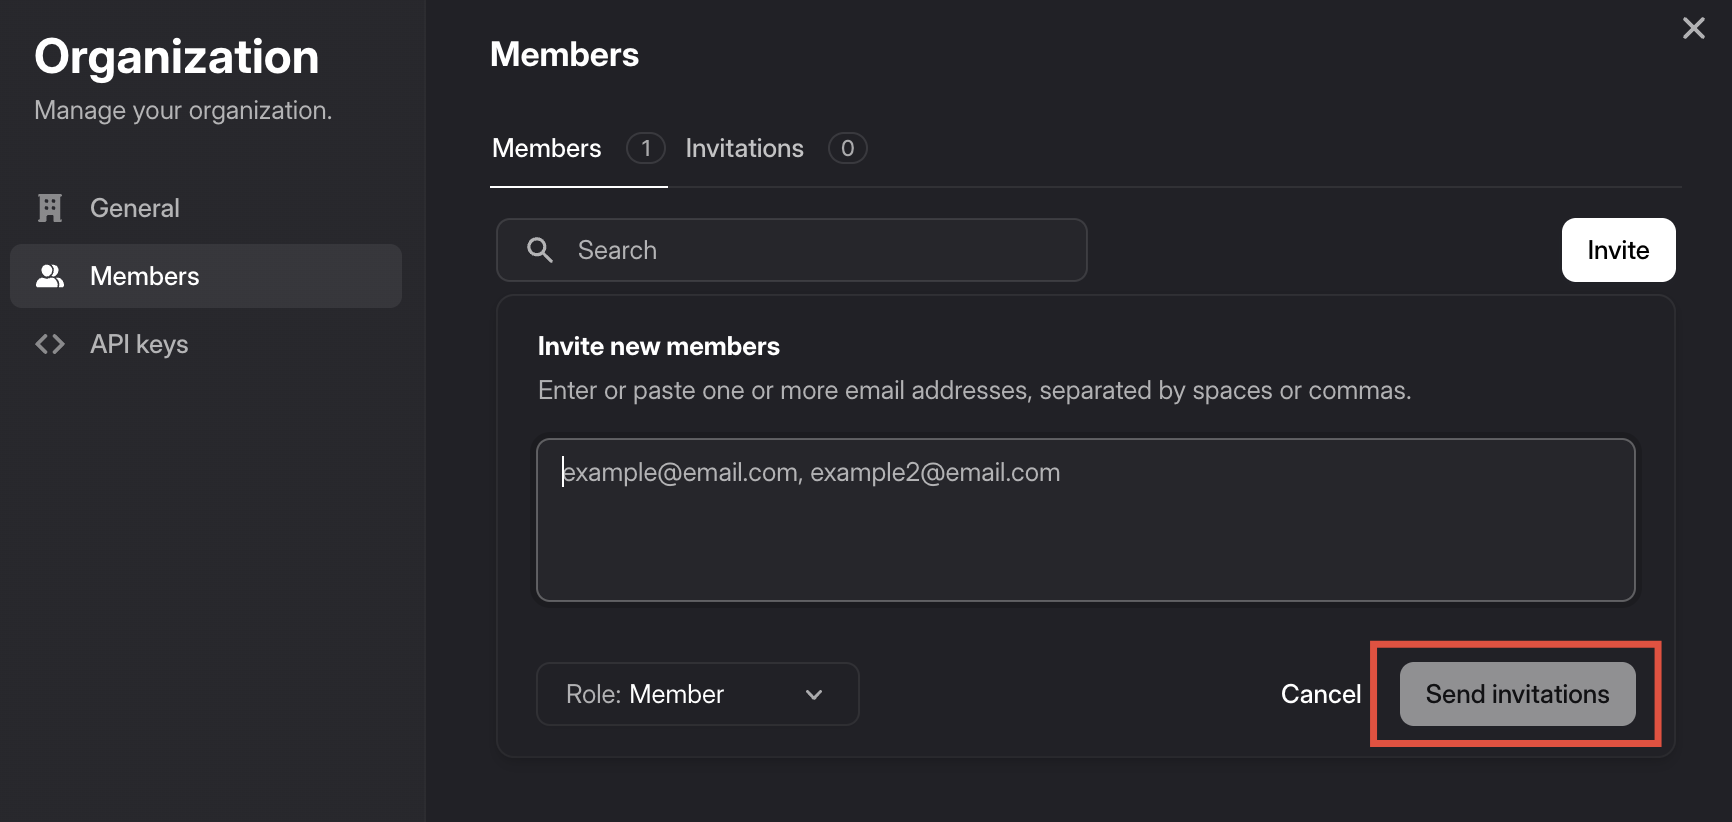Click the Invitations count badge showing 0
This screenshot has width=1732, height=822.
pos(847,148)
